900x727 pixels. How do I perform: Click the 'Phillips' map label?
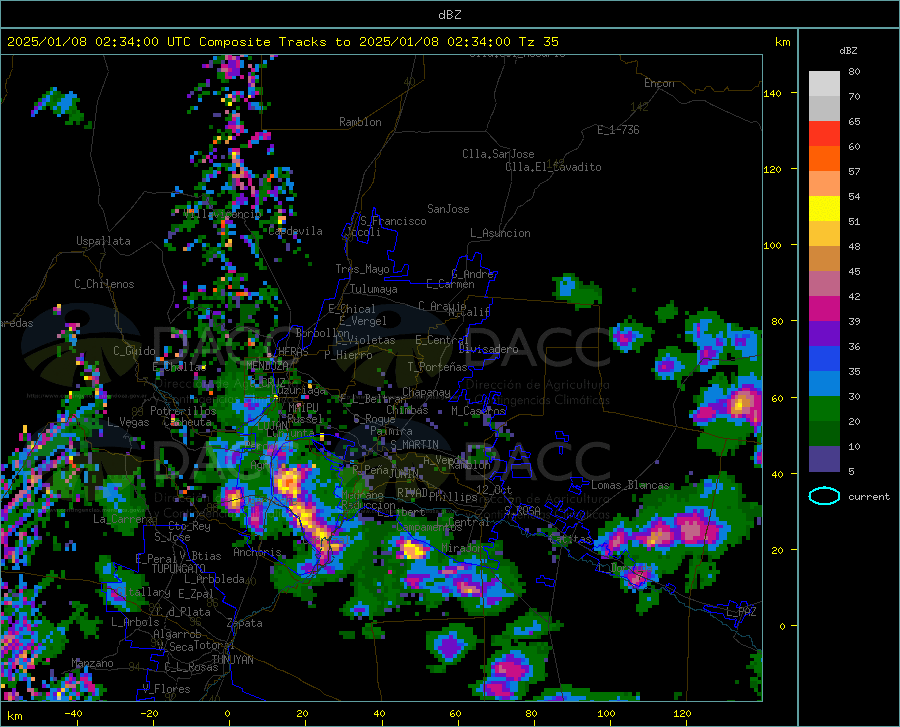point(453,496)
